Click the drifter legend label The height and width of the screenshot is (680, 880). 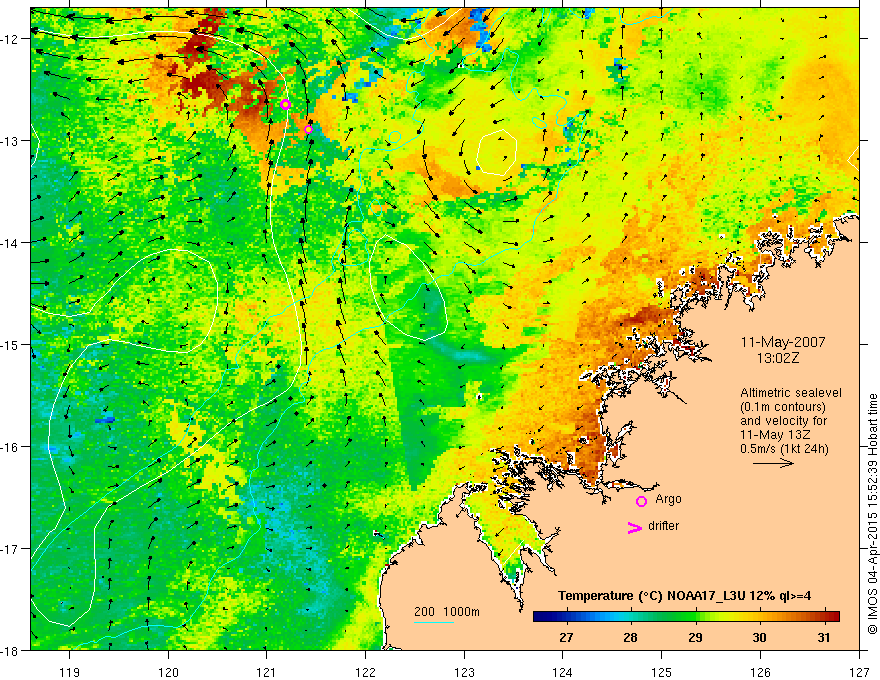(x=663, y=526)
